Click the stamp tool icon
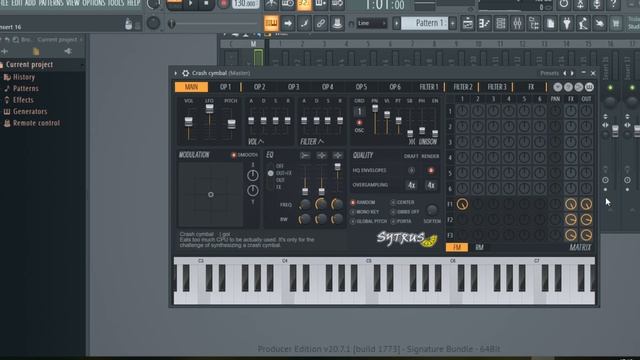640x360 pixels. (337, 23)
